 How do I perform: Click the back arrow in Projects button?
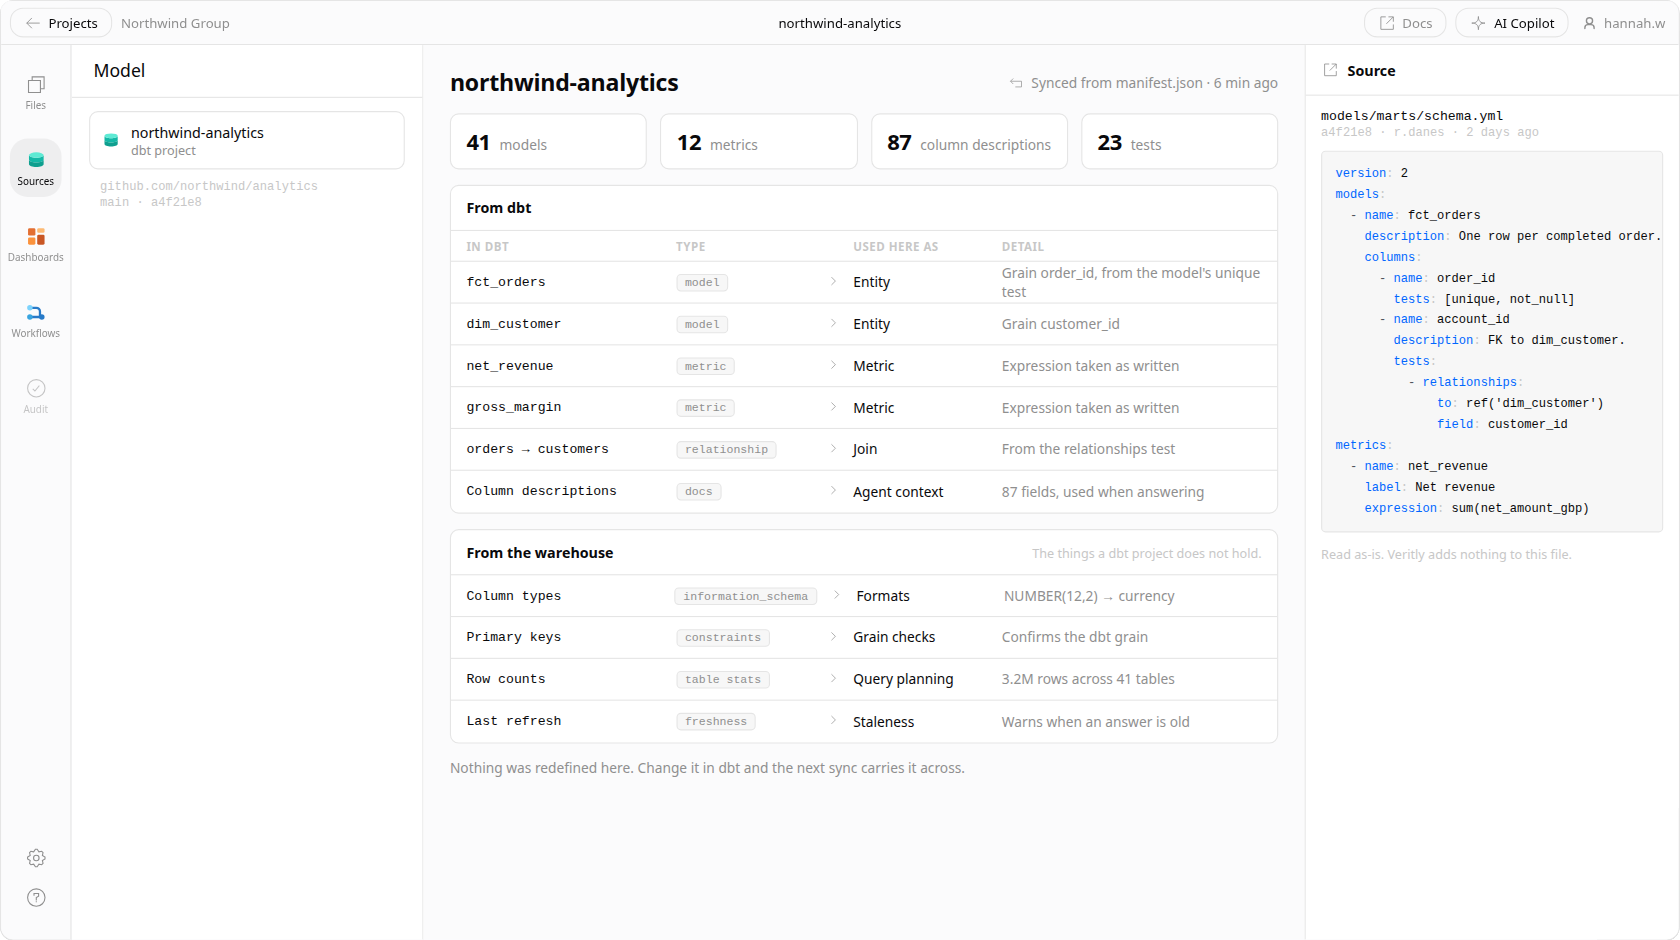point(32,23)
